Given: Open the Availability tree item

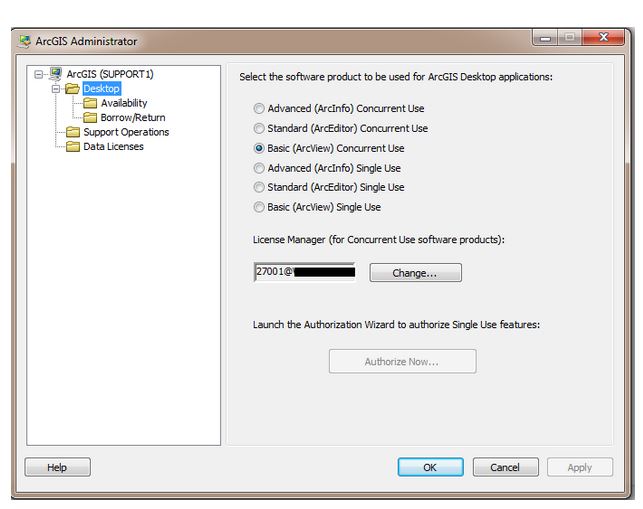Looking at the screenshot, I should tap(123, 103).
